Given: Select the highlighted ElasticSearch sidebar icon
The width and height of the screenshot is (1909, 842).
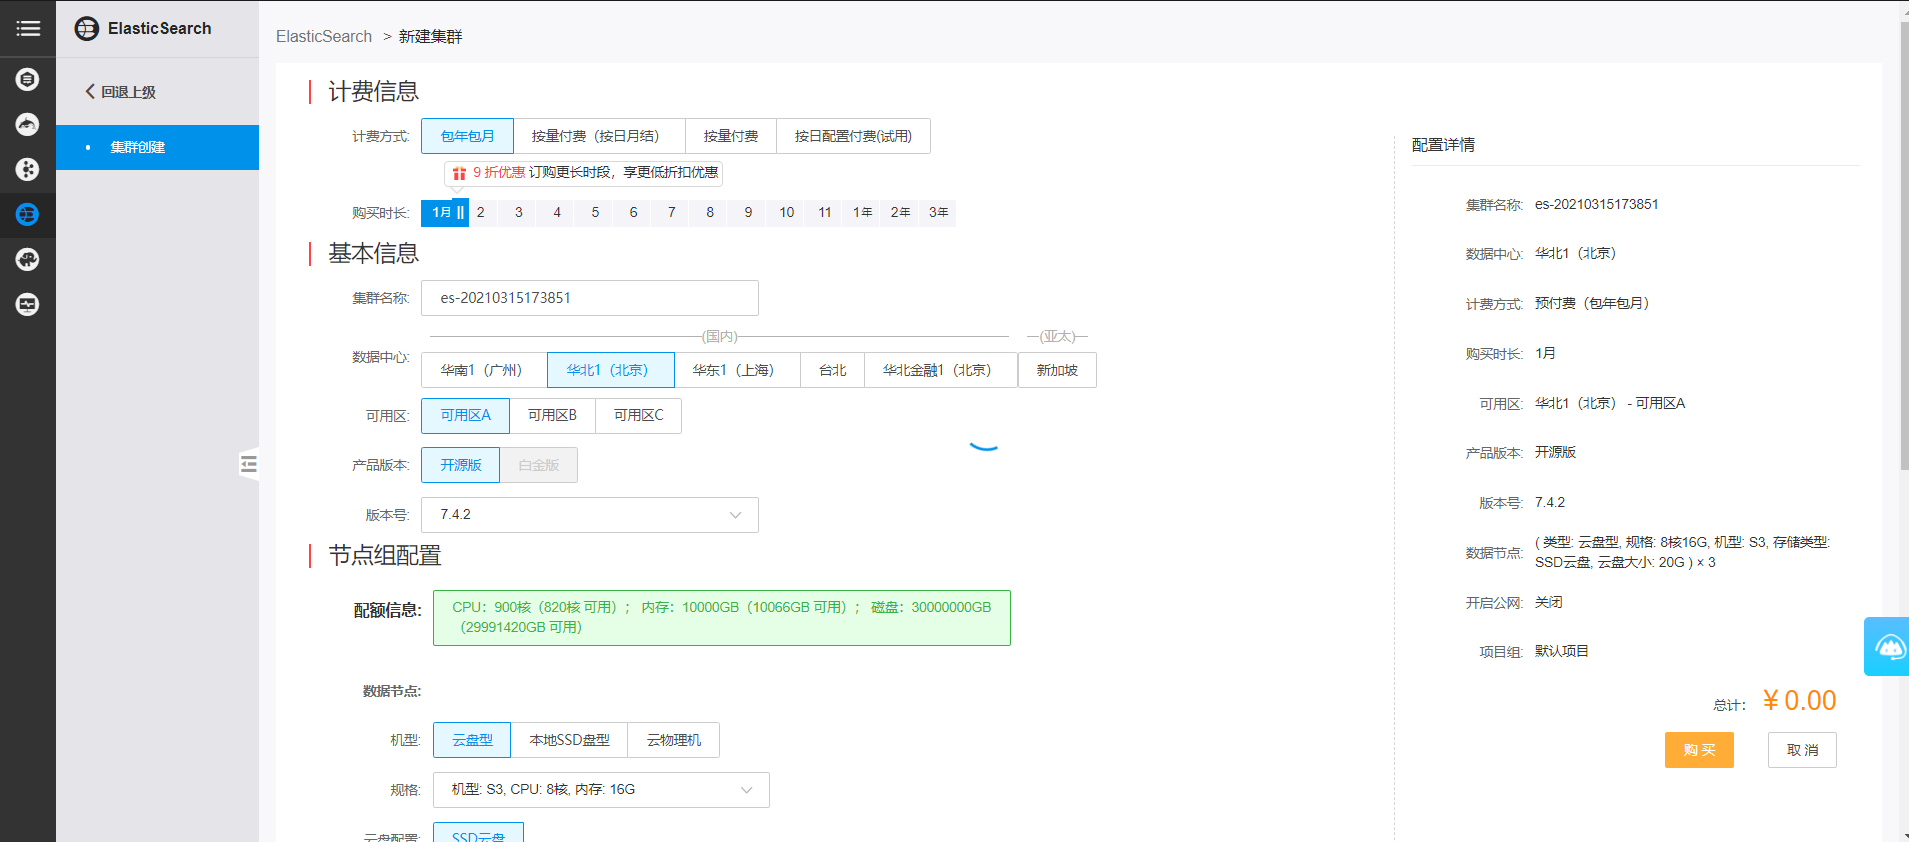Looking at the screenshot, I should tap(28, 214).
